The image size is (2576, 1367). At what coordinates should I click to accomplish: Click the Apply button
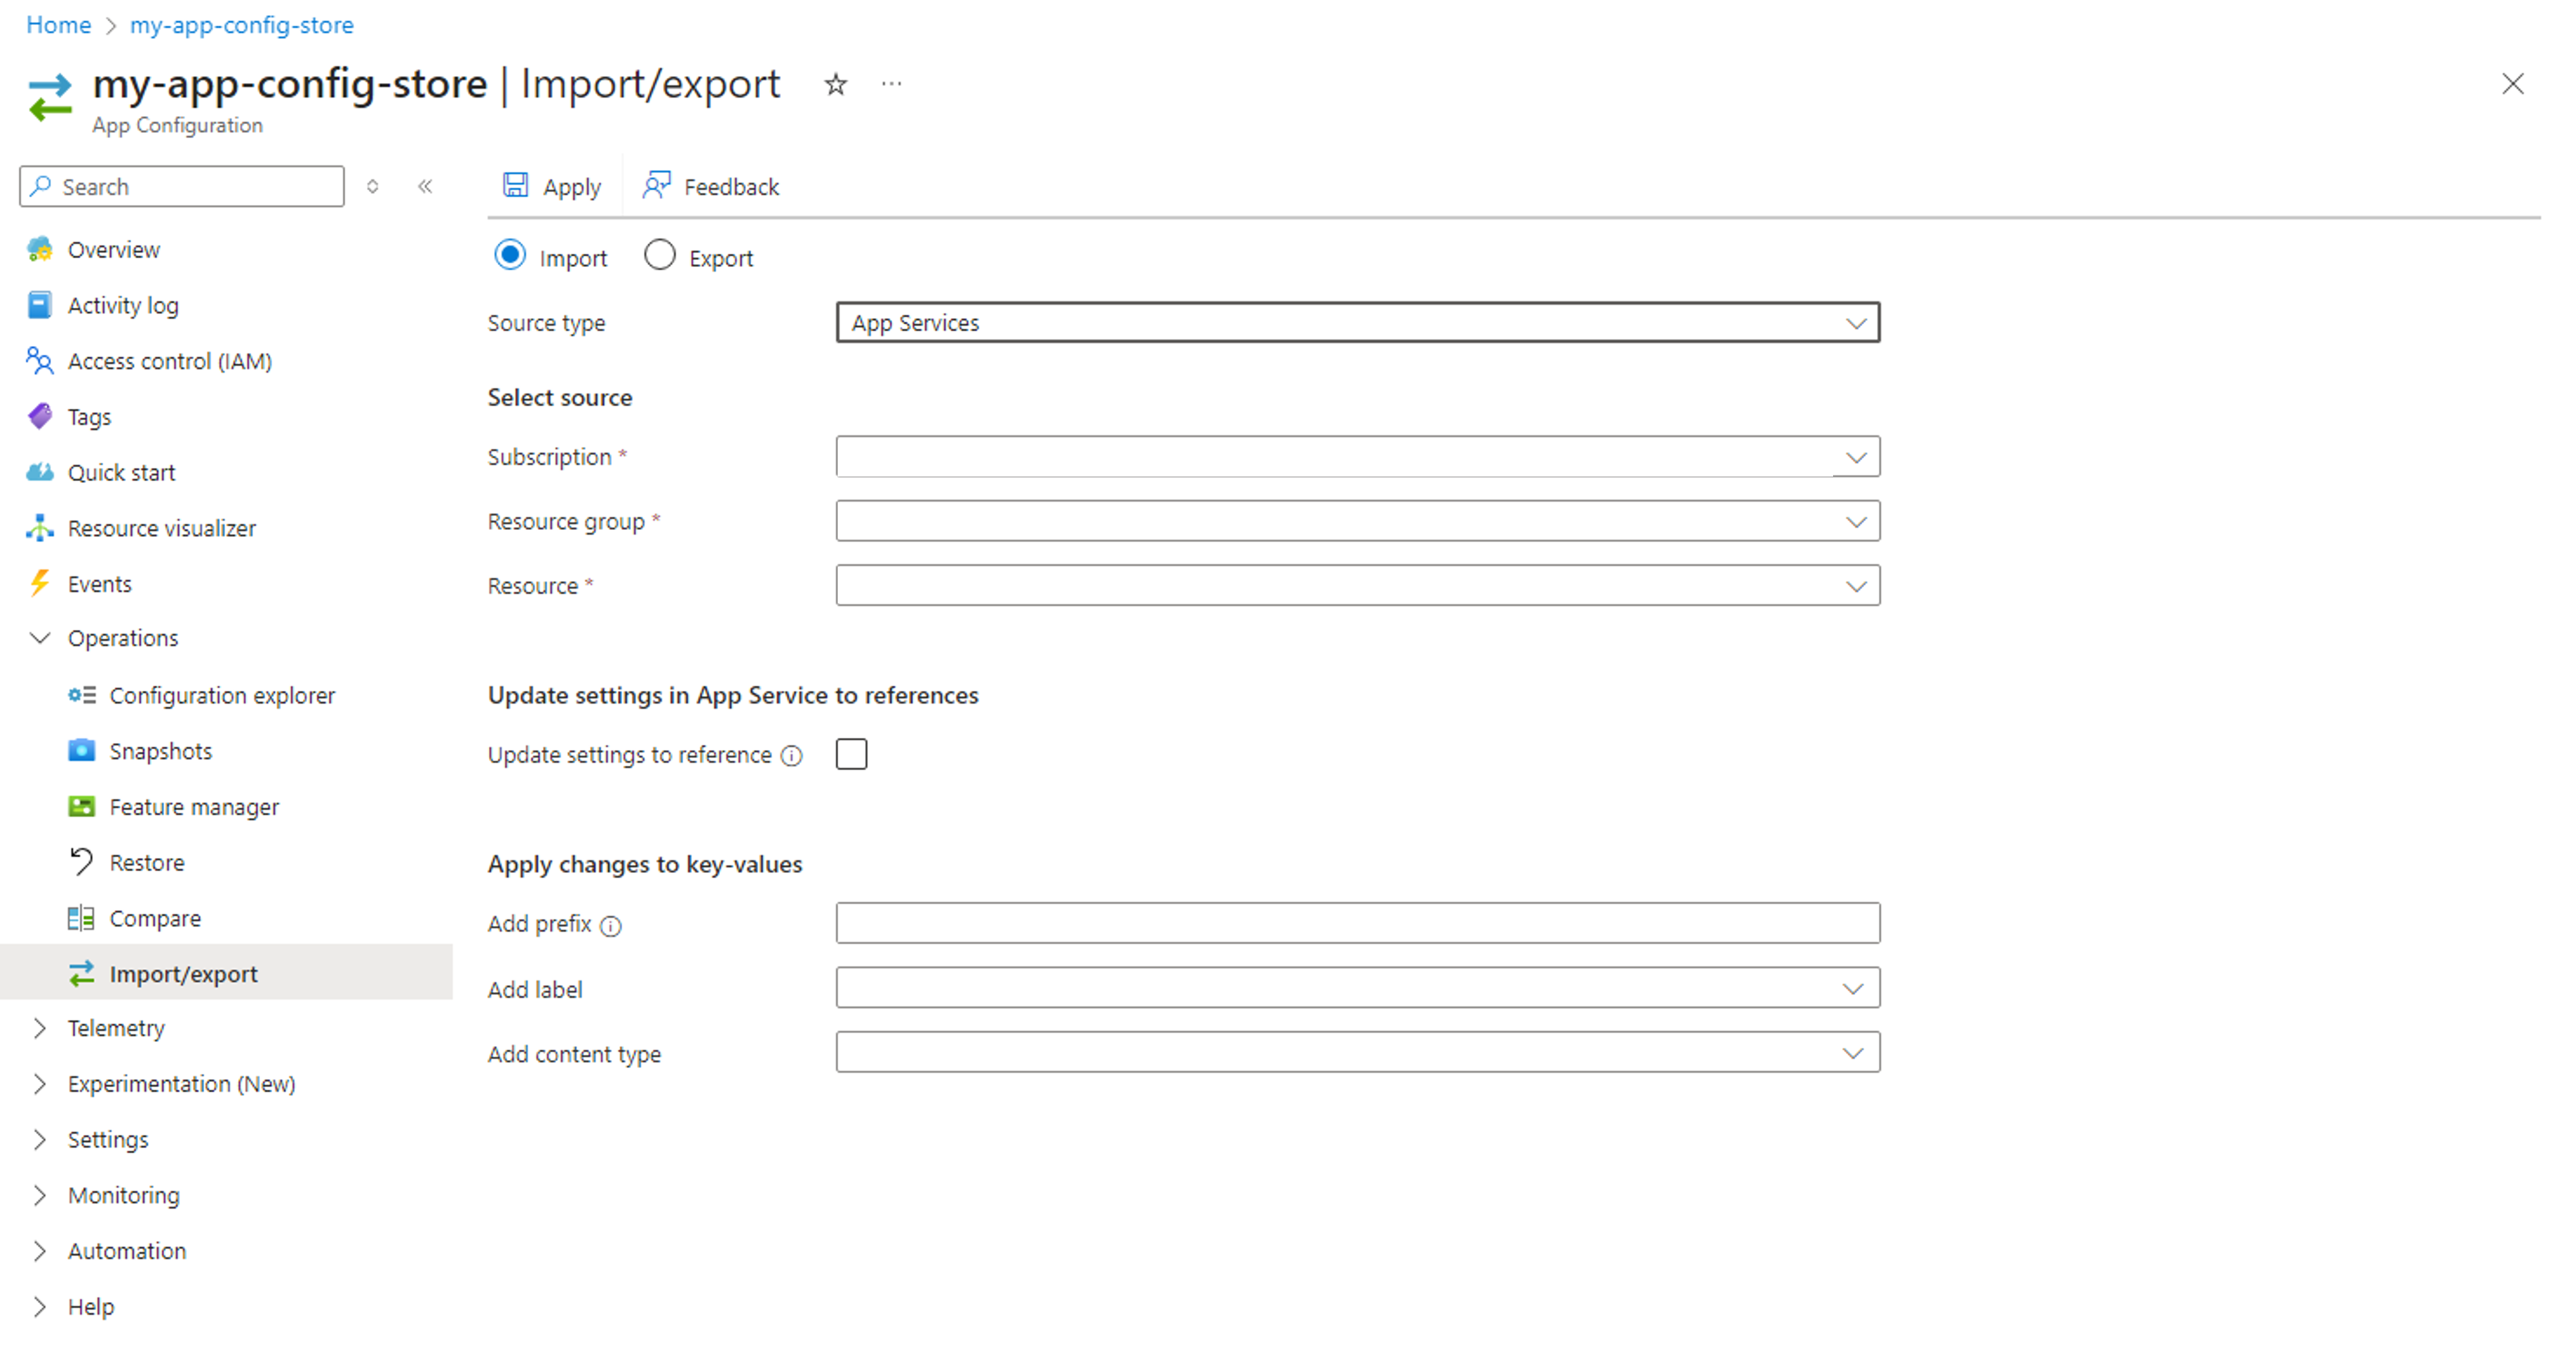(x=554, y=186)
